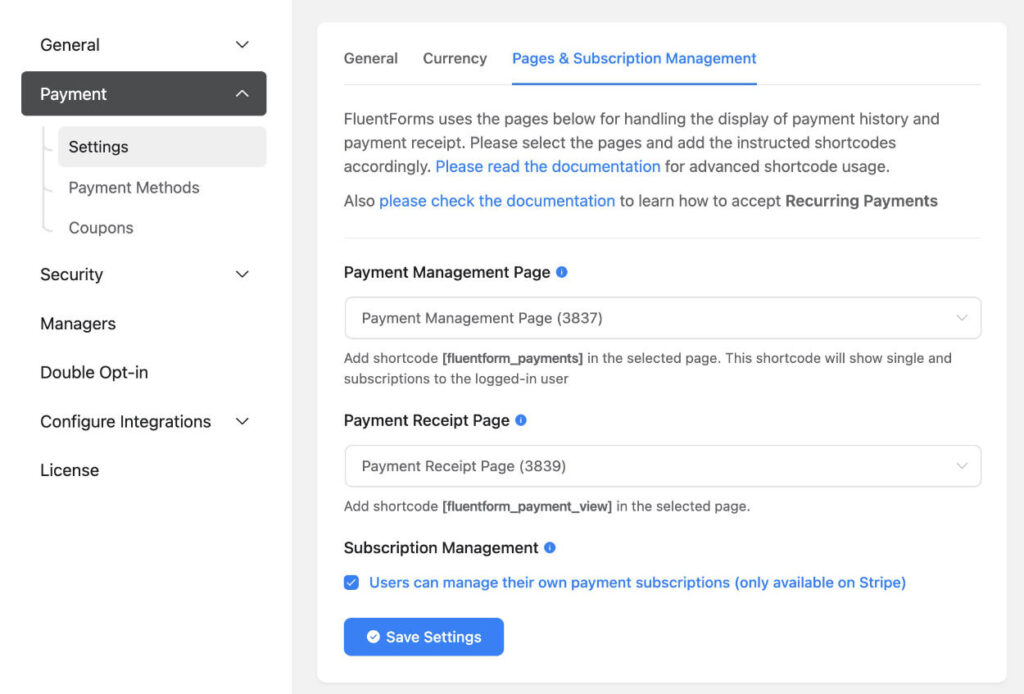Click the Save Settings button
This screenshot has width=1024, height=694.
(423, 637)
